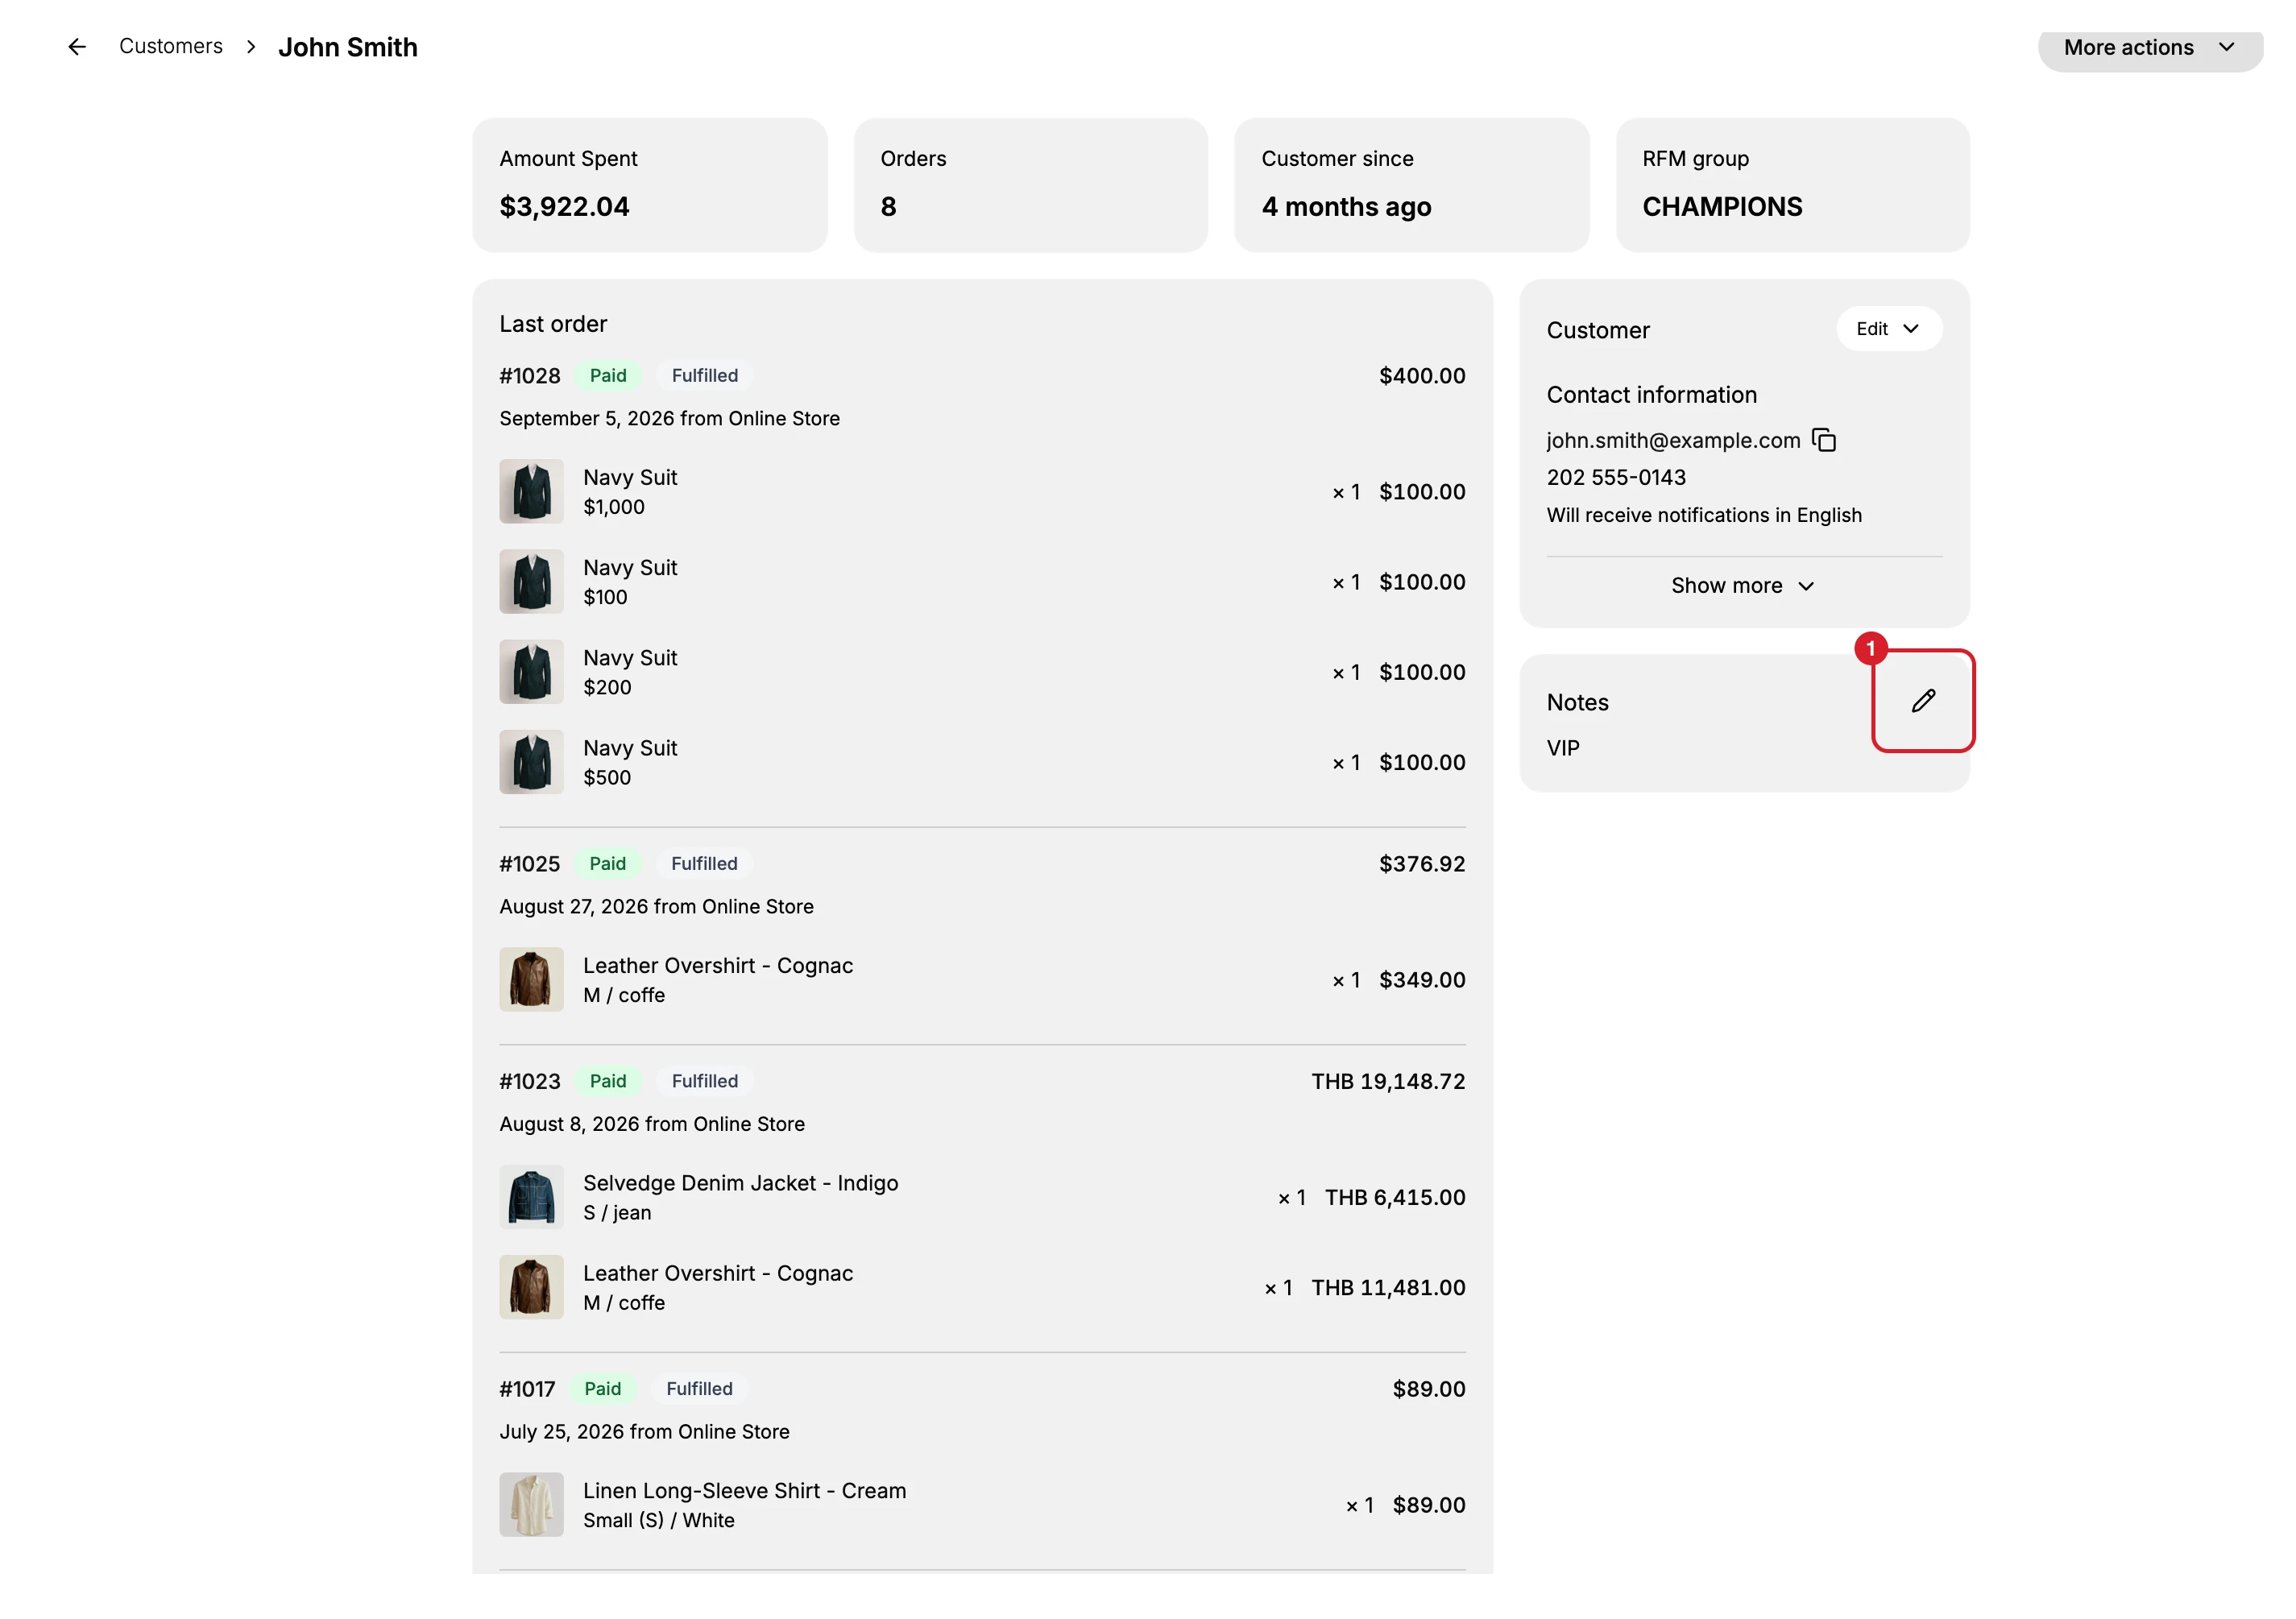
Task: Click the Customer since card
Action: 1412,185
